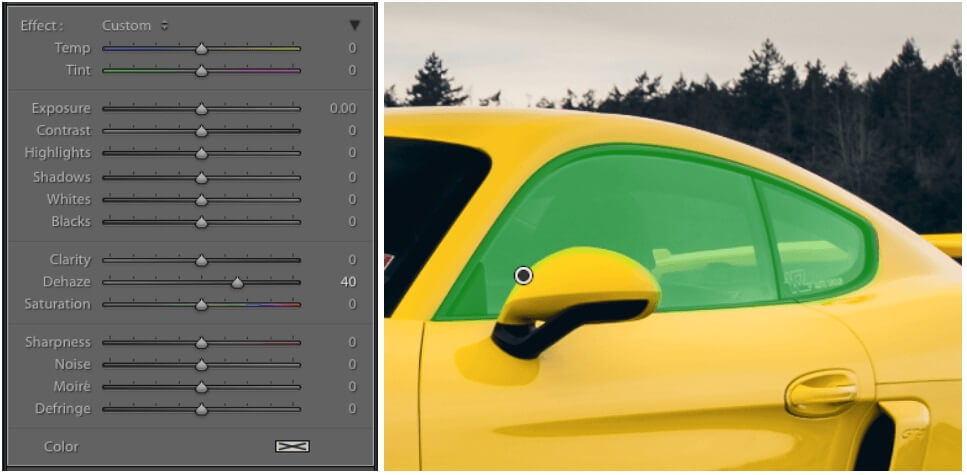Click the Tint slider handle
967x475 pixels.
click(x=201, y=71)
